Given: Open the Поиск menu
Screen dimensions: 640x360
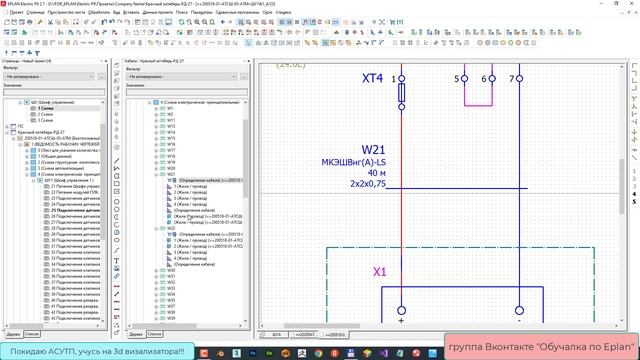Looking at the screenshot, I should 182,12.
